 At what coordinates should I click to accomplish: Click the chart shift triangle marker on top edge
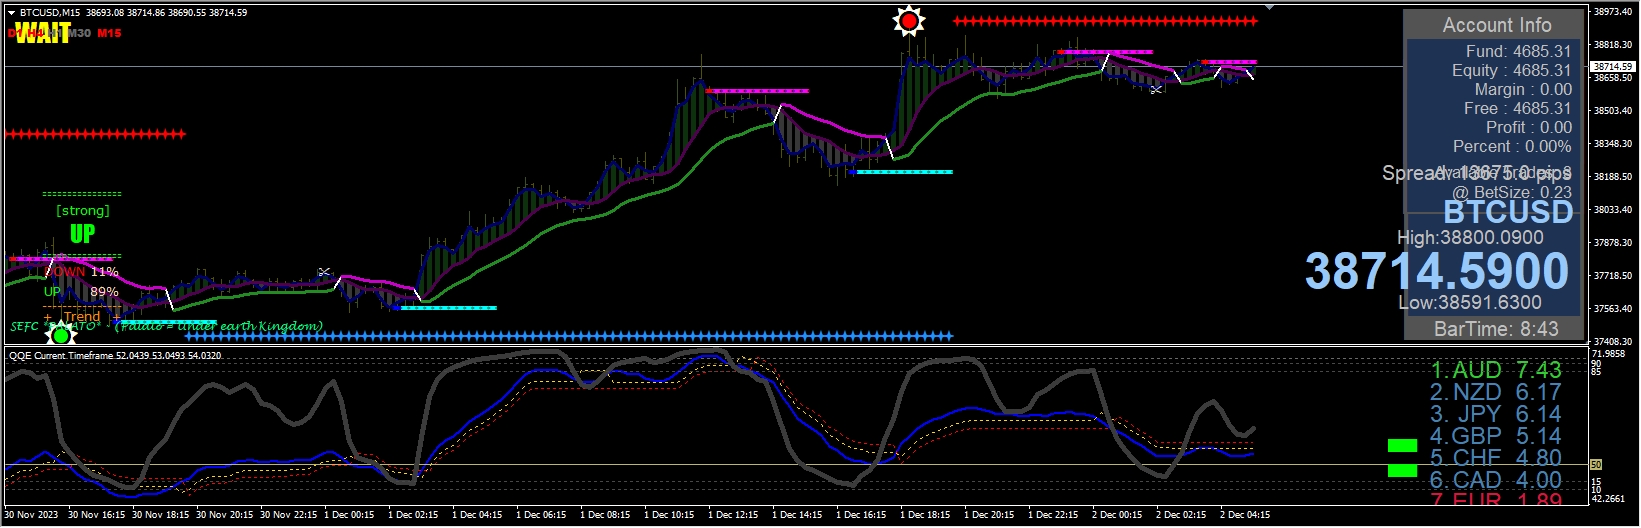click(1268, 8)
